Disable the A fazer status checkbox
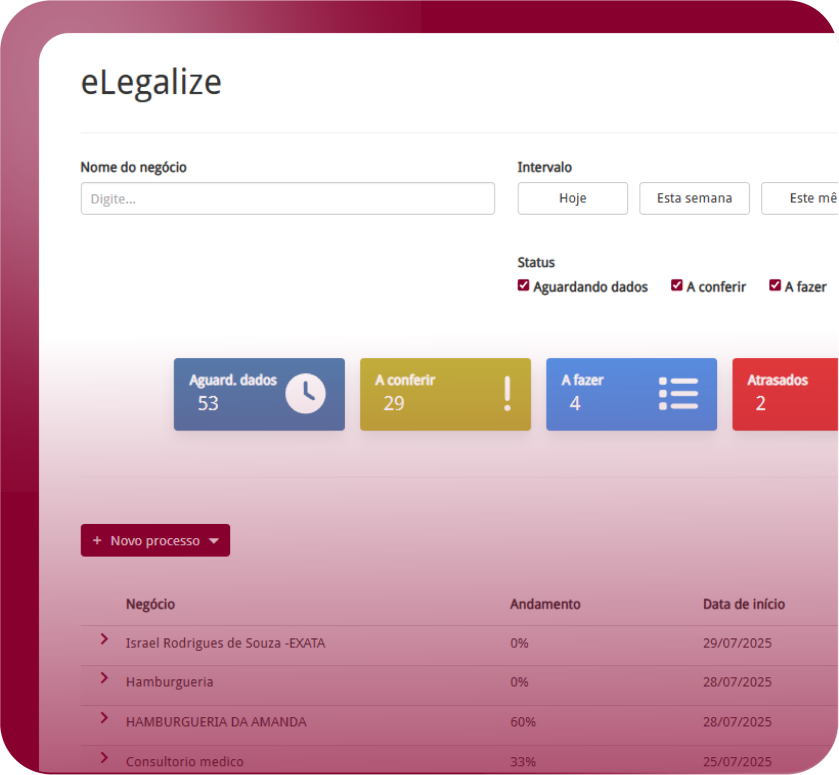839x775 pixels. pyautogui.click(x=775, y=286)
